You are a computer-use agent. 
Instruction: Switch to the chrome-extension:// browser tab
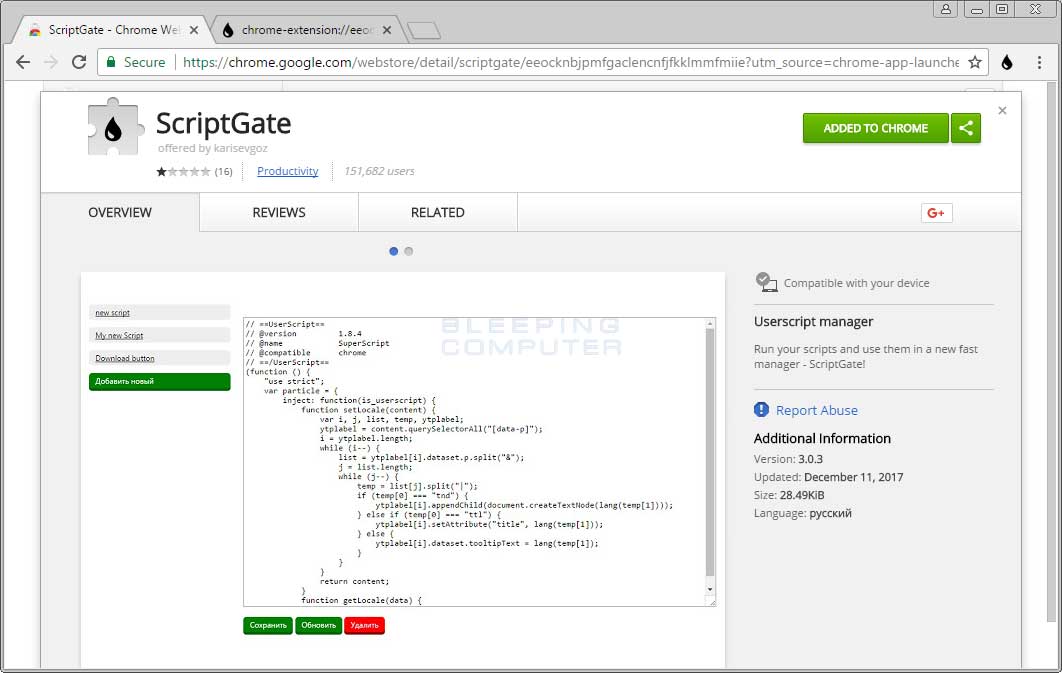[x=307, y=30]
